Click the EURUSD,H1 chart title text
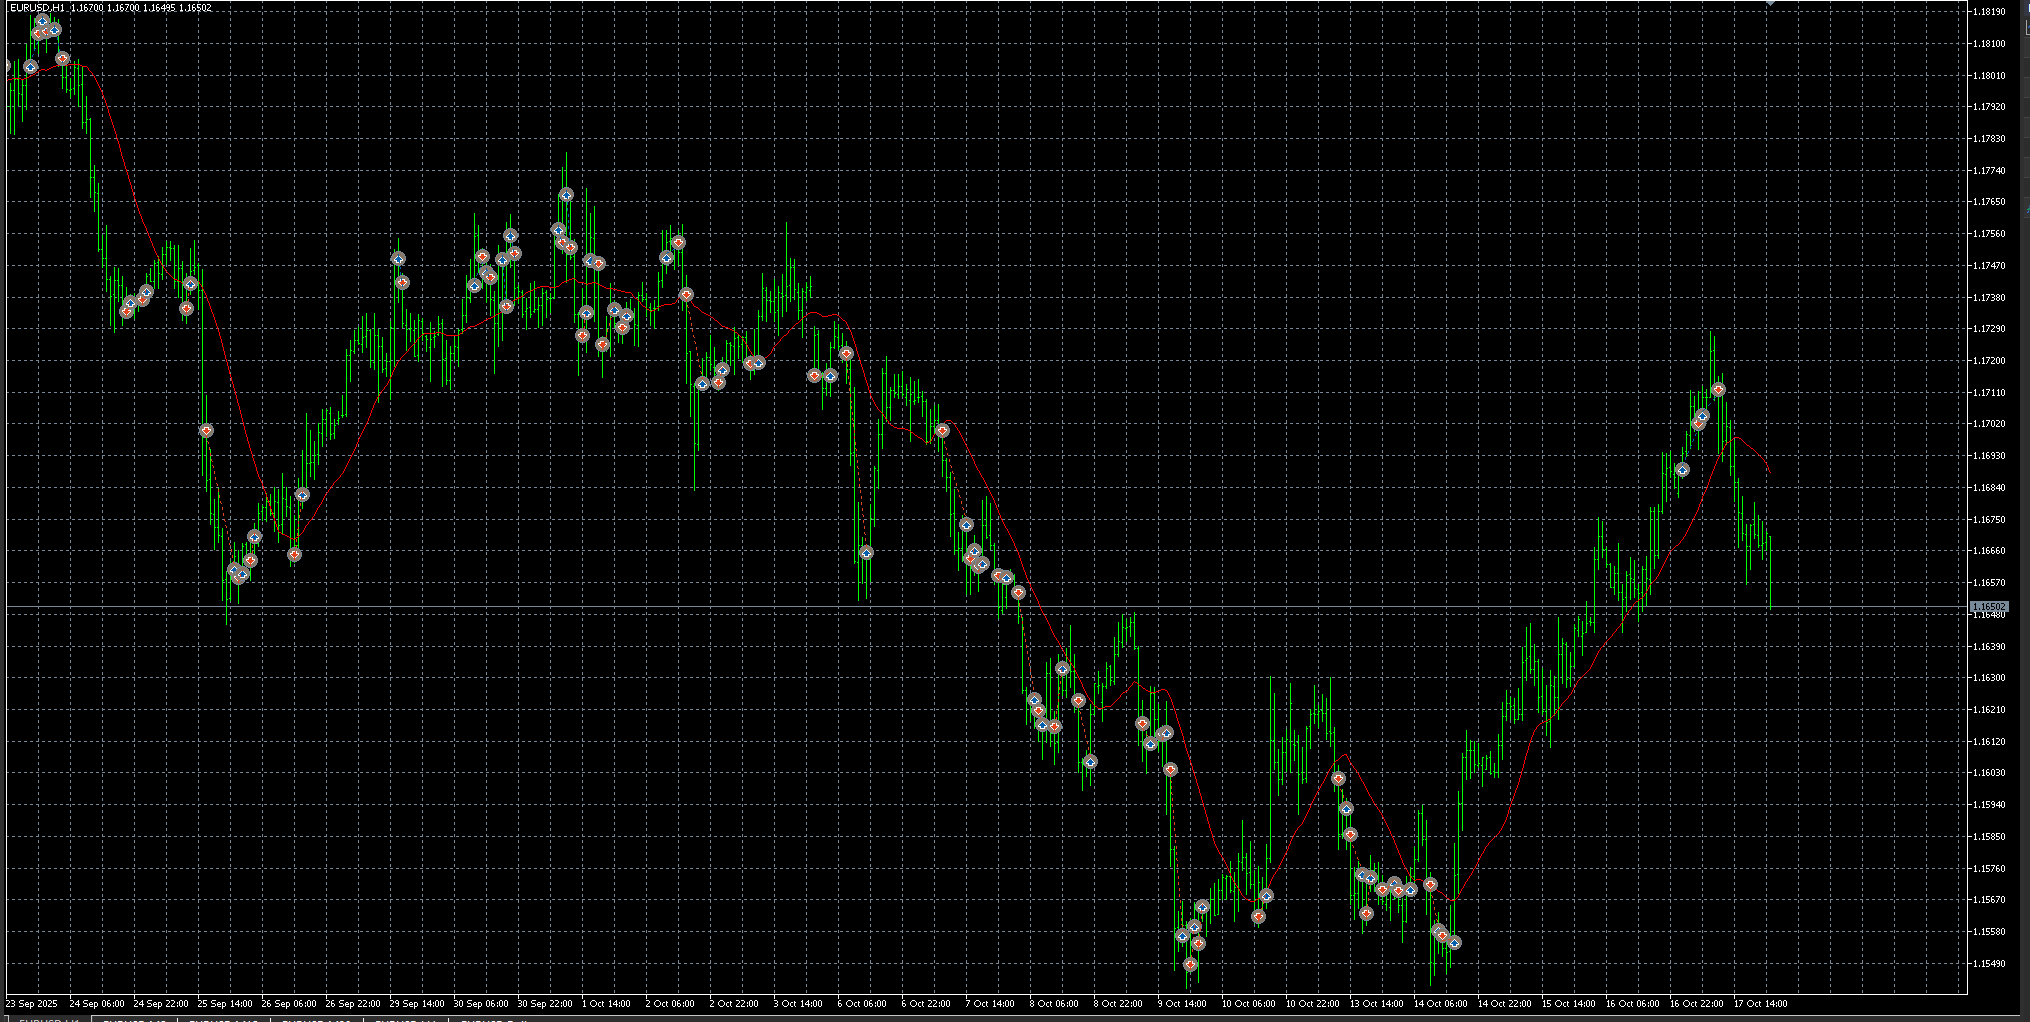The width and height of the screenshot is (2030, 1022). point(36,8)
